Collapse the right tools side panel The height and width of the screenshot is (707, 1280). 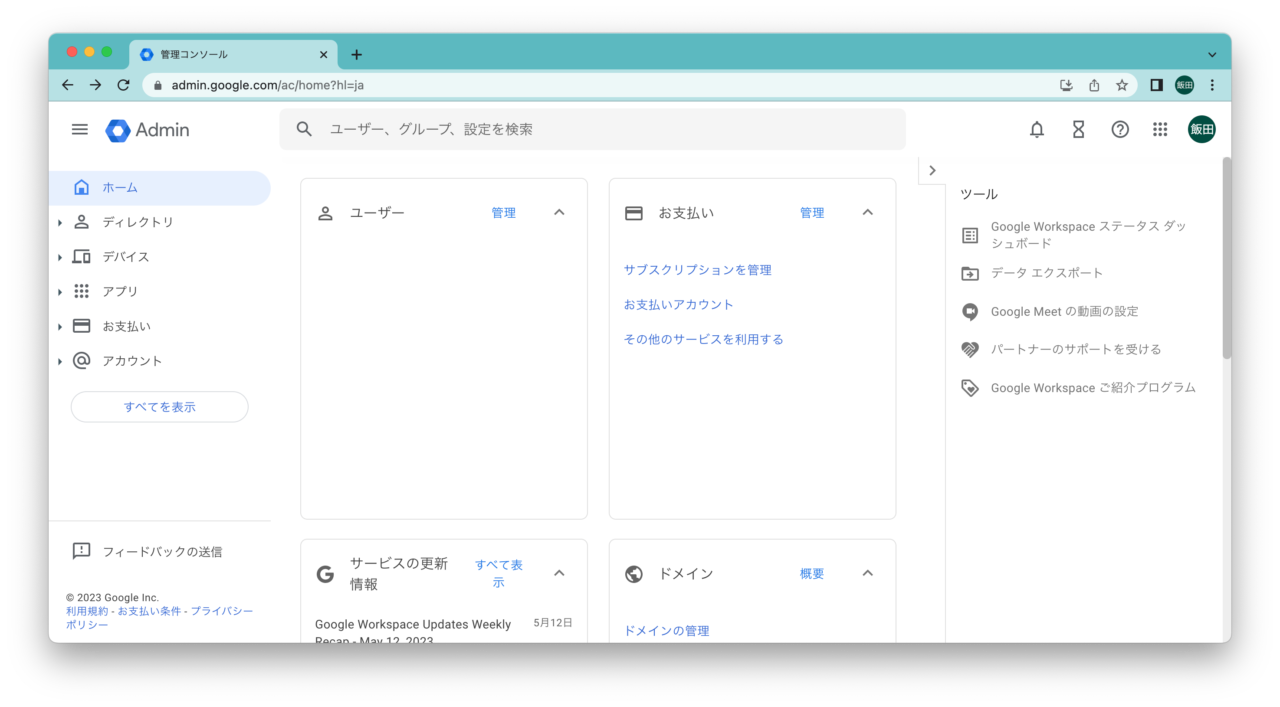coord(932,170)
